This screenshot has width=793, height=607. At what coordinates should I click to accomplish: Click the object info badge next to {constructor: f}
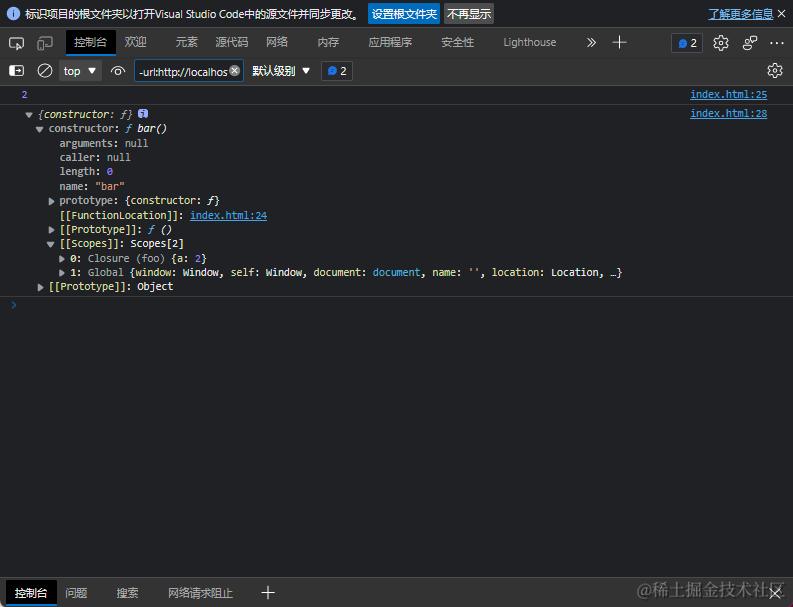click(x=143, y=114)
